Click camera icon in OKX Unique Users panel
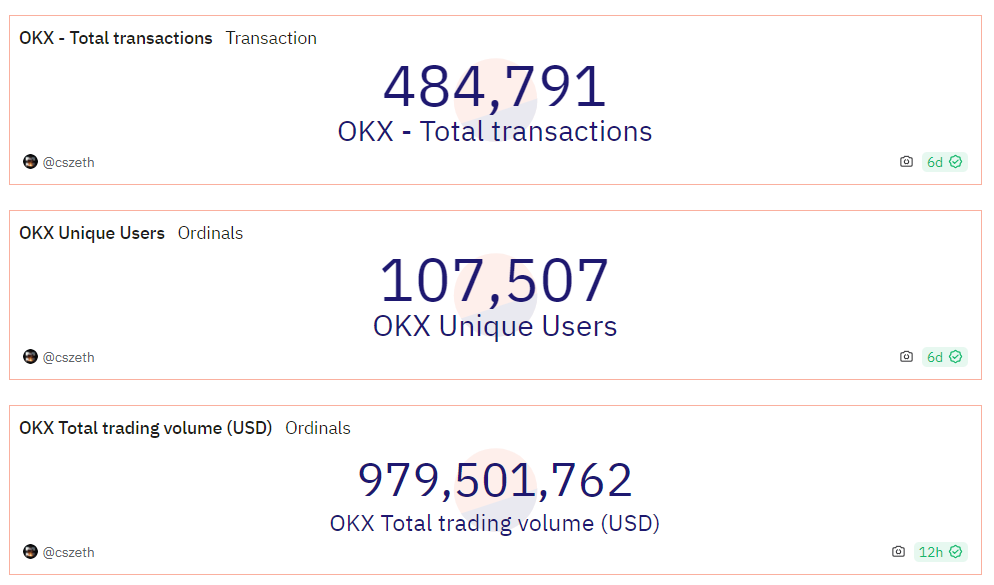The height and width of the screenshot is (585, 994). coord(906,357)
